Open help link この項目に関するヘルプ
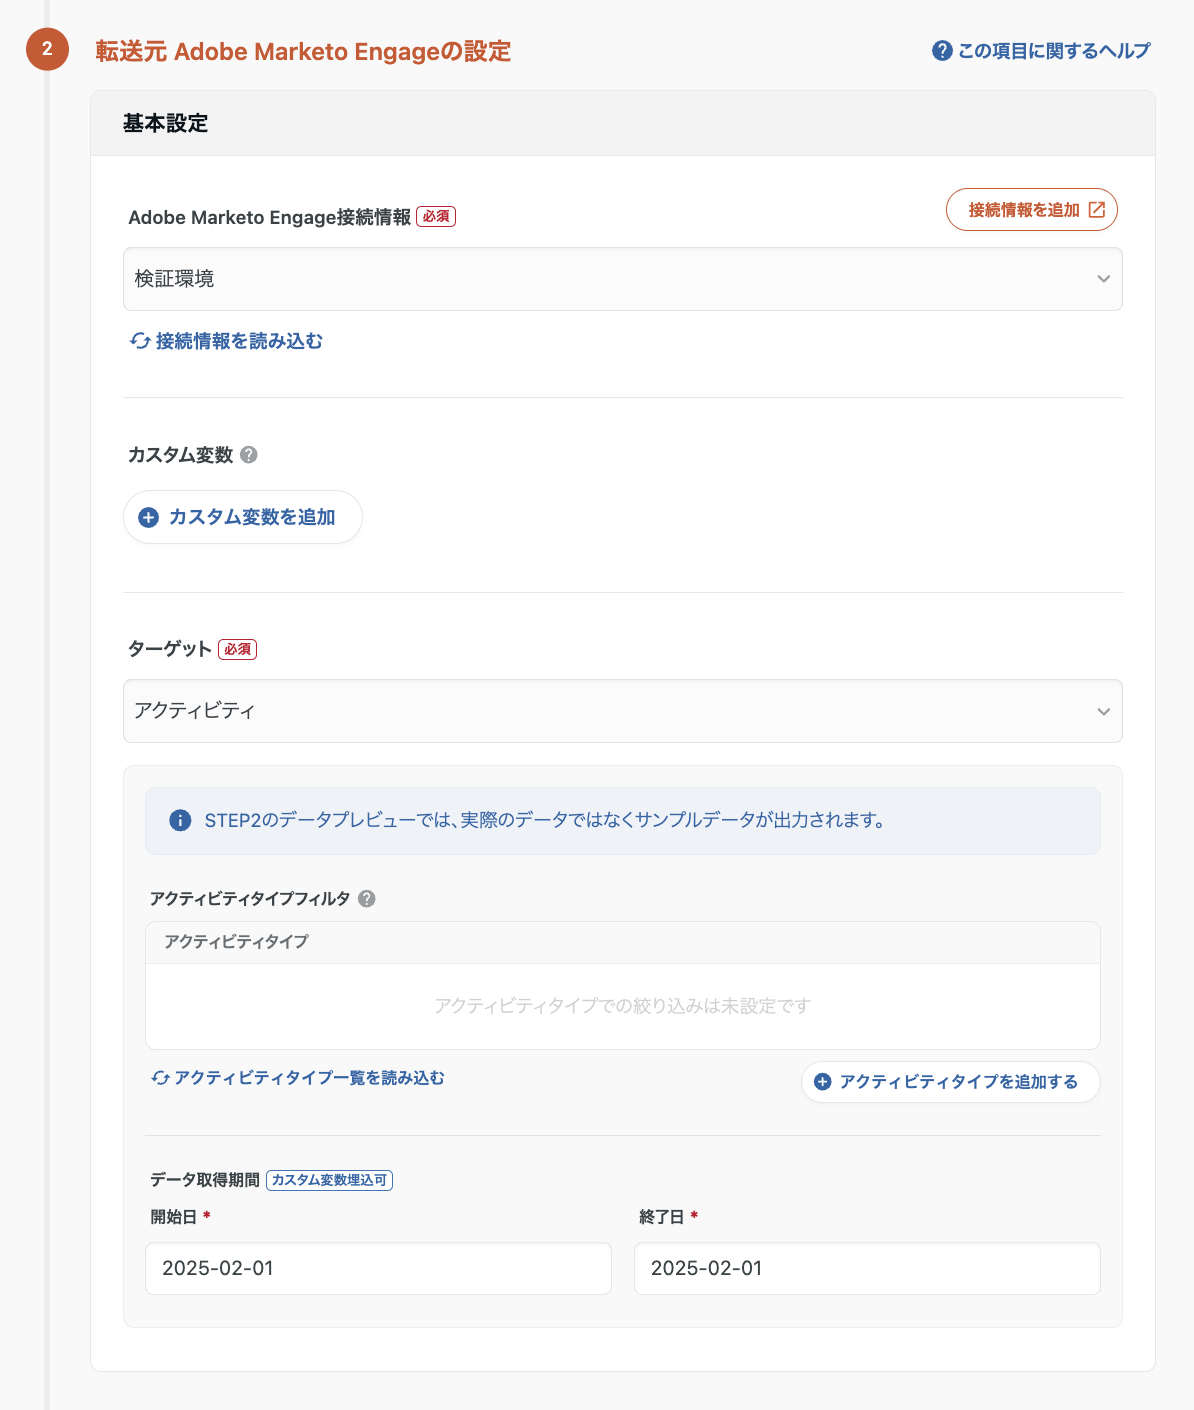 pos(1041,51)
